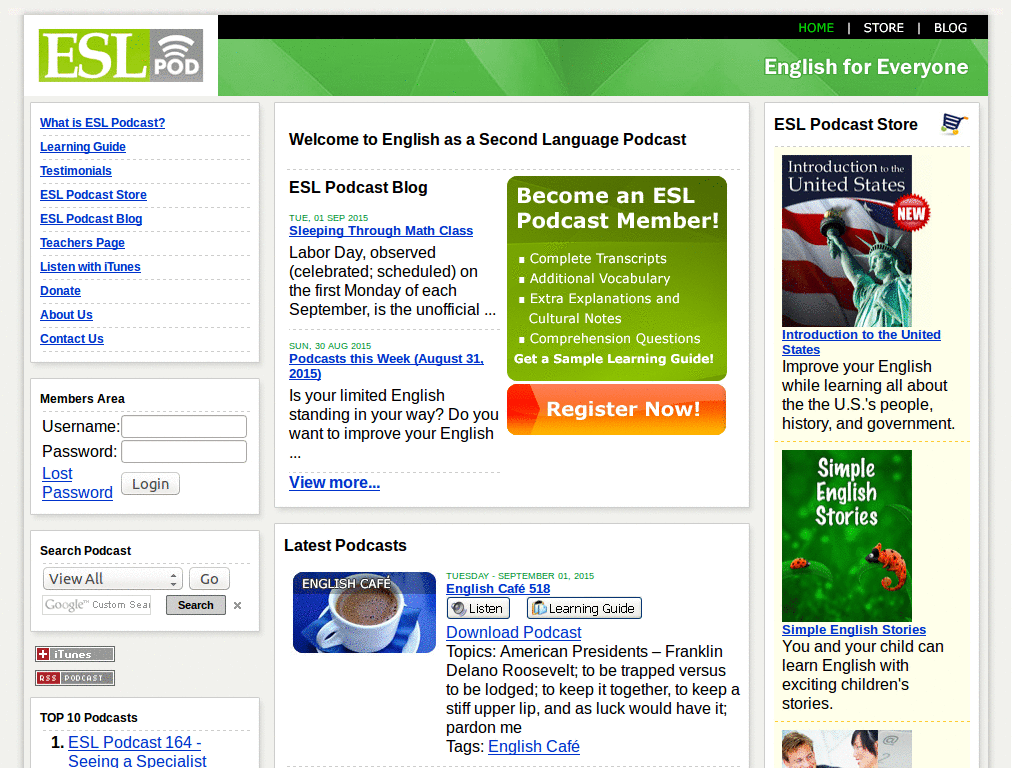
Task: Open Simple English Stories text link
Action: click(x=854, y=630)
